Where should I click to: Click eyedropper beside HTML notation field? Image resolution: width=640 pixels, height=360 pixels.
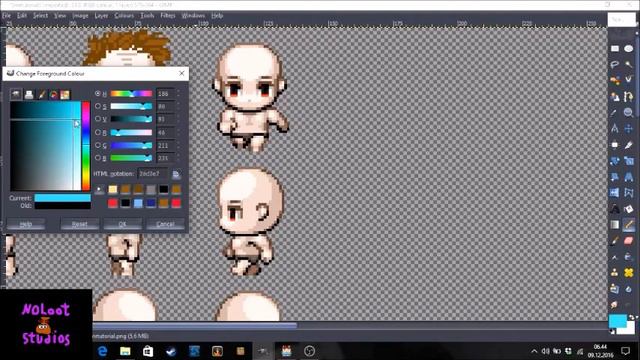click(176, 174)
